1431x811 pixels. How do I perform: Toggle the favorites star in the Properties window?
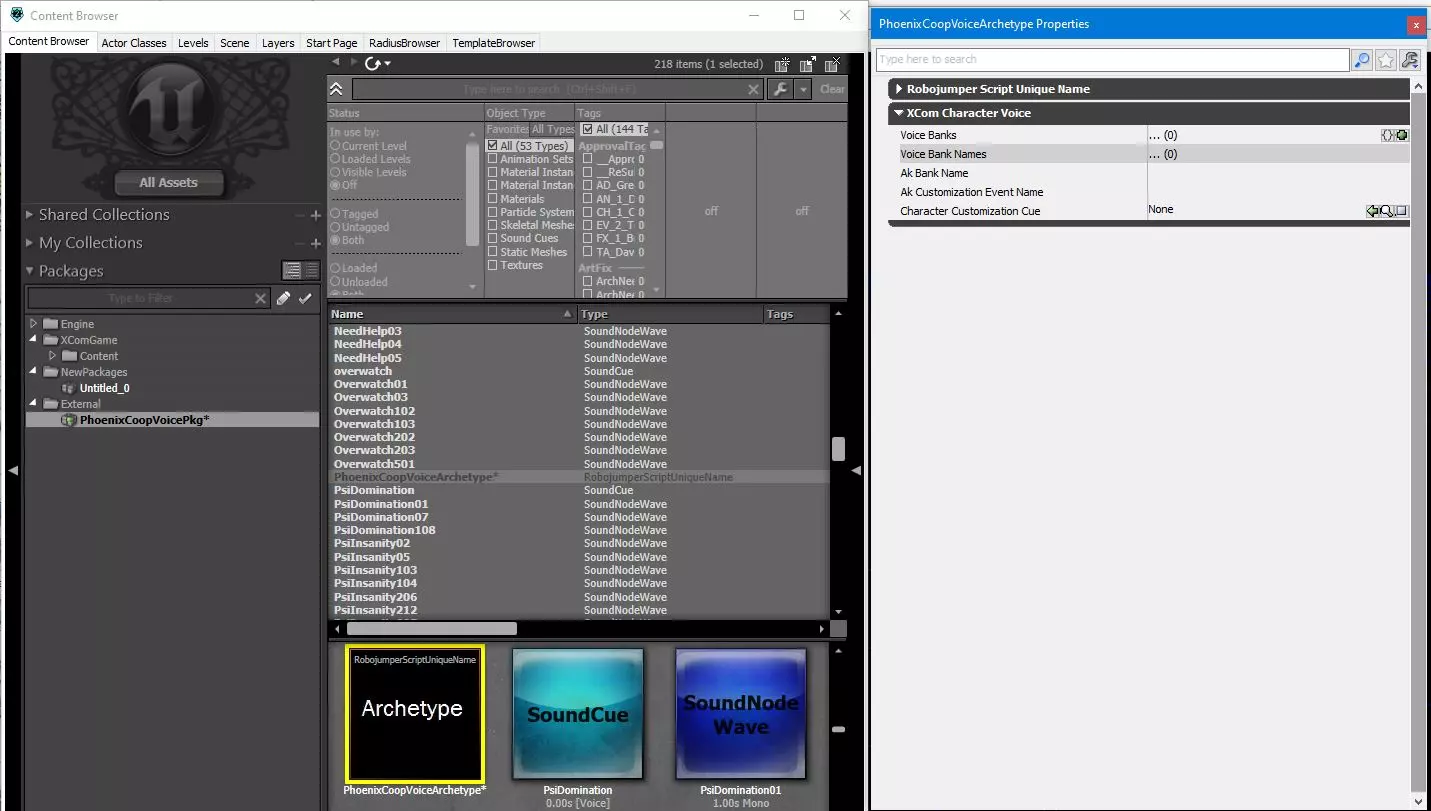click(x=1386, y=60)
